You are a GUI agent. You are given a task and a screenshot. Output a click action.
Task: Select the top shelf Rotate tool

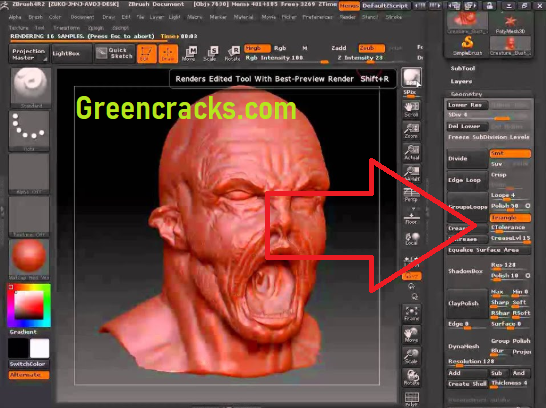(232, 54)
